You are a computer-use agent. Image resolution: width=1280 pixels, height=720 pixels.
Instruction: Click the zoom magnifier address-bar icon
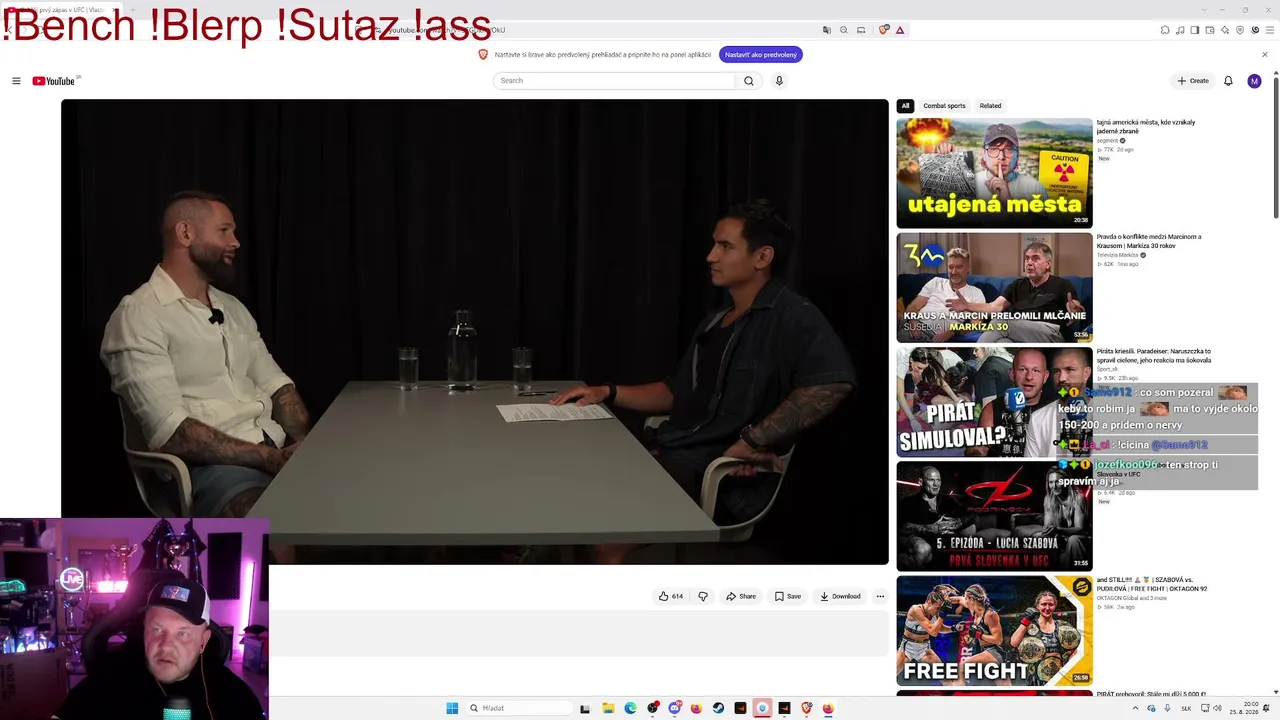(844, 30)
